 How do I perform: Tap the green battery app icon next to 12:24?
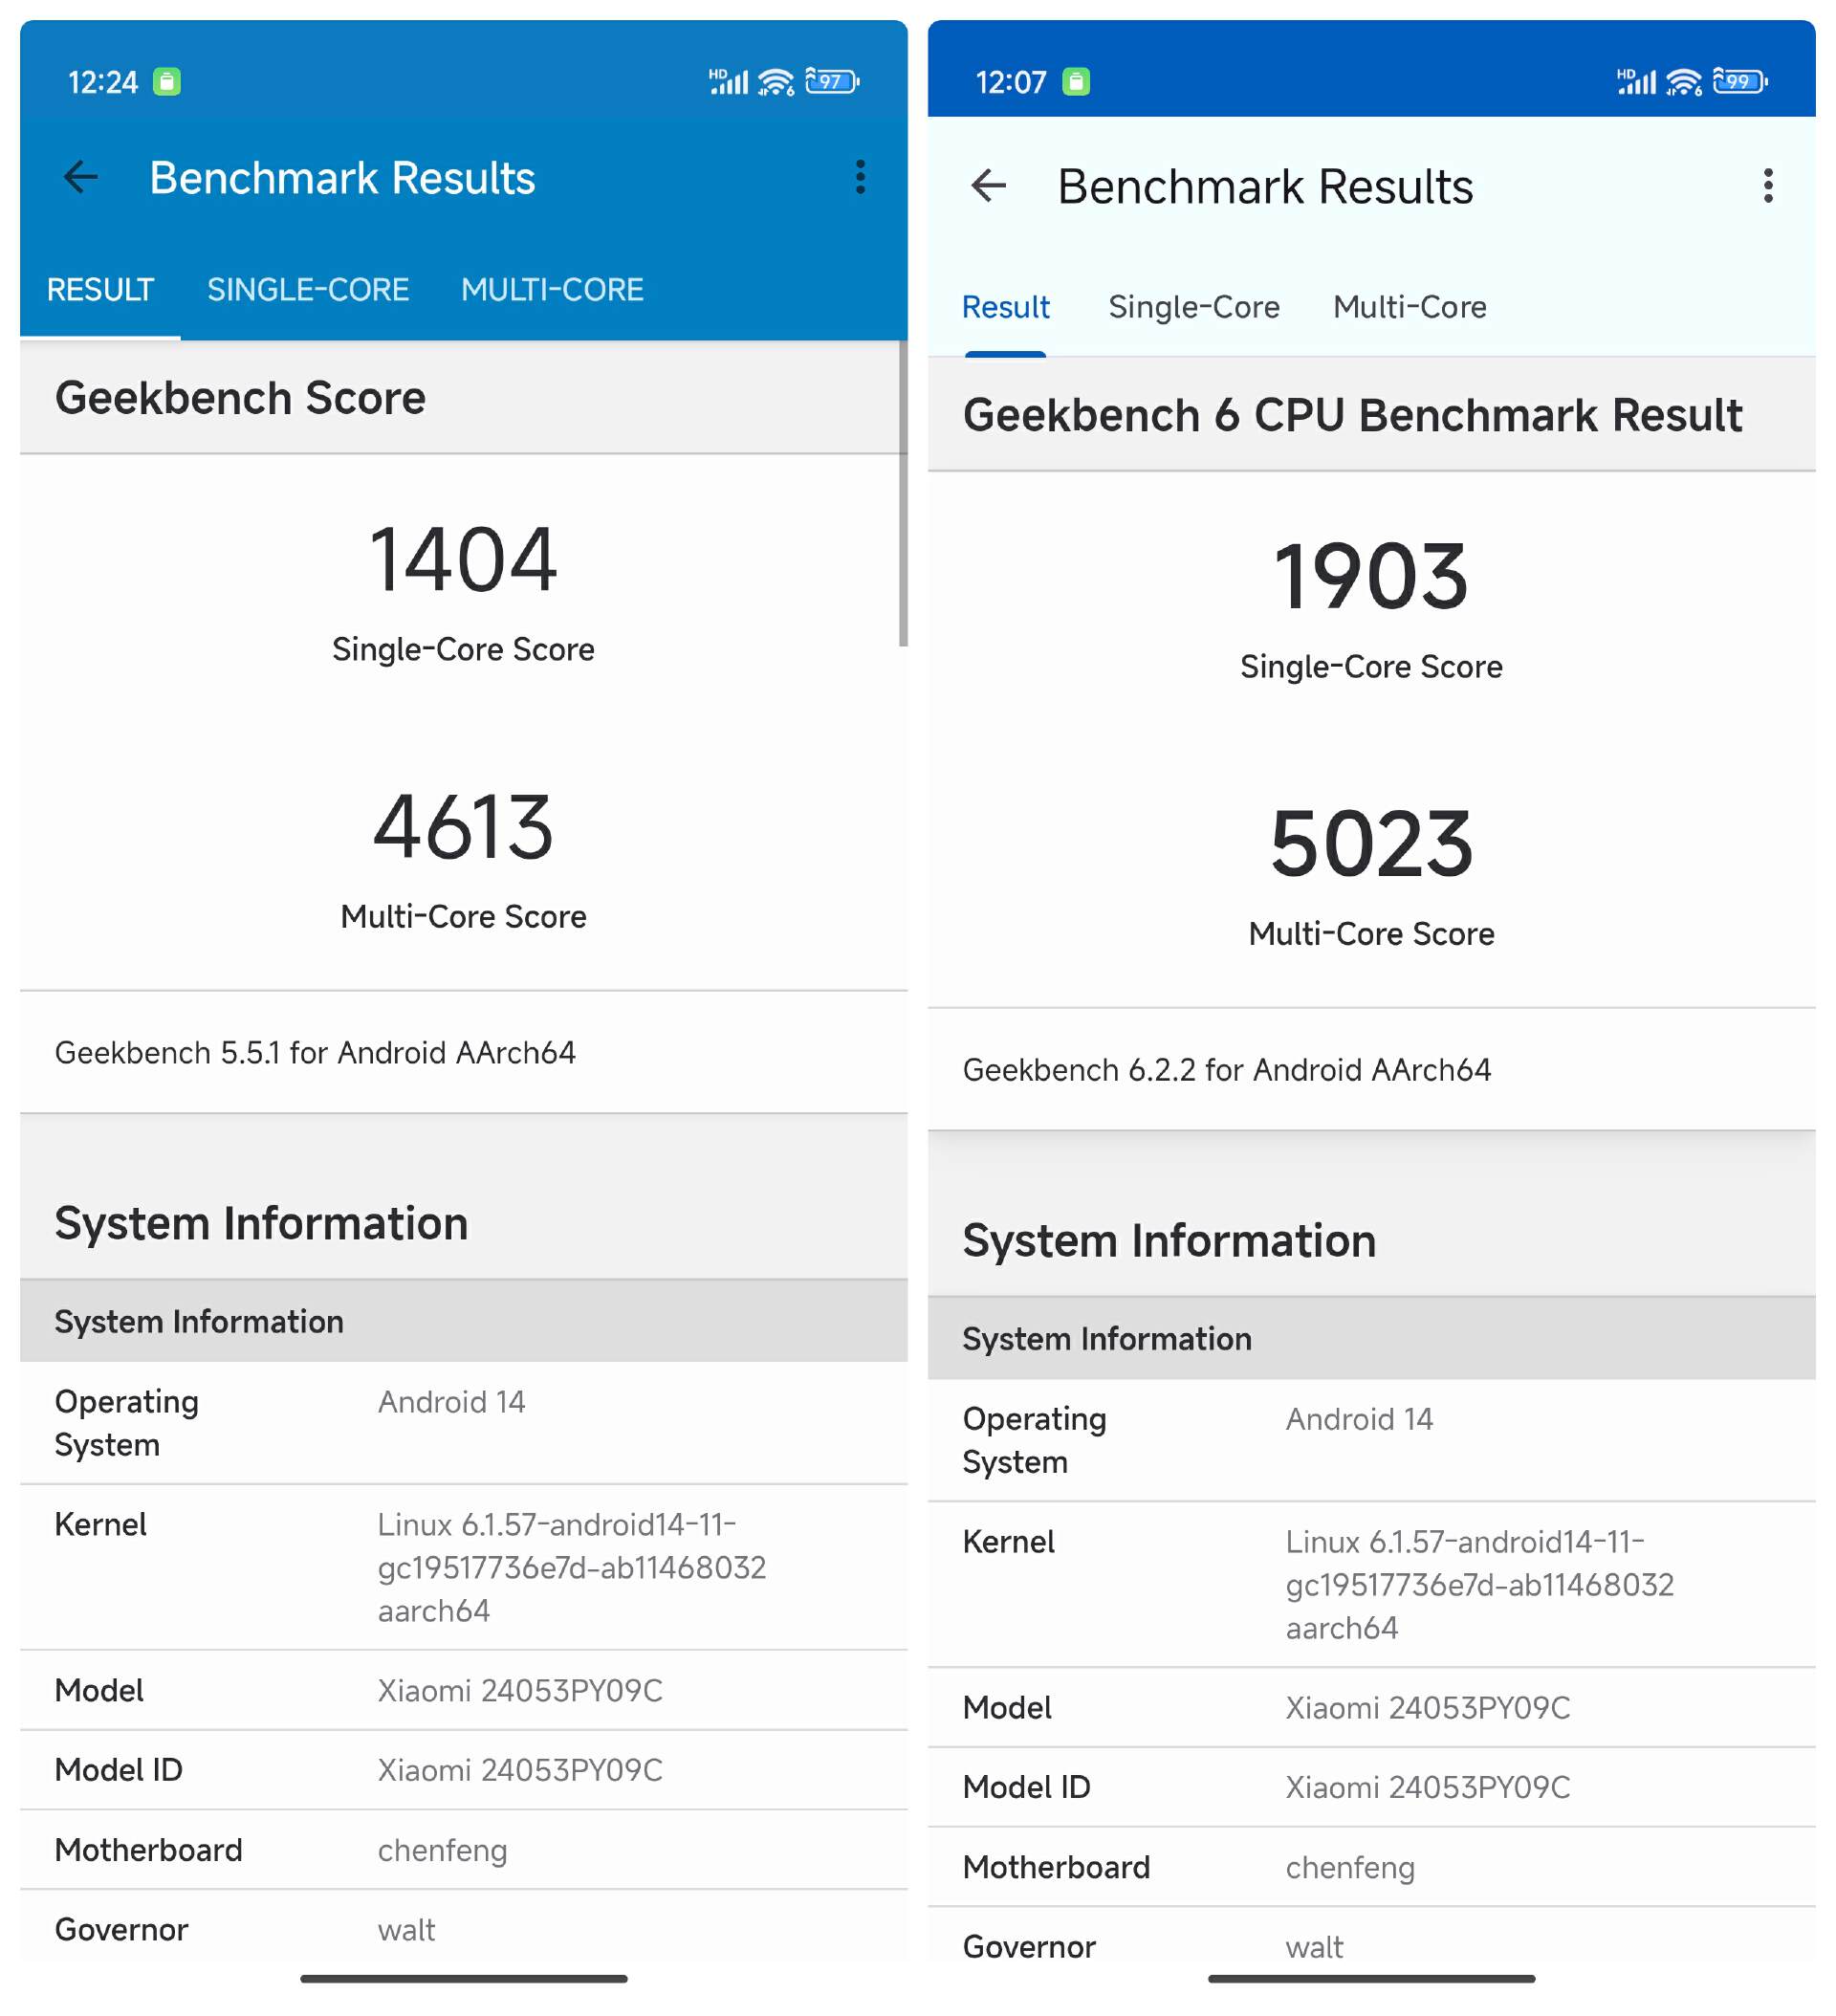point(167,81)
